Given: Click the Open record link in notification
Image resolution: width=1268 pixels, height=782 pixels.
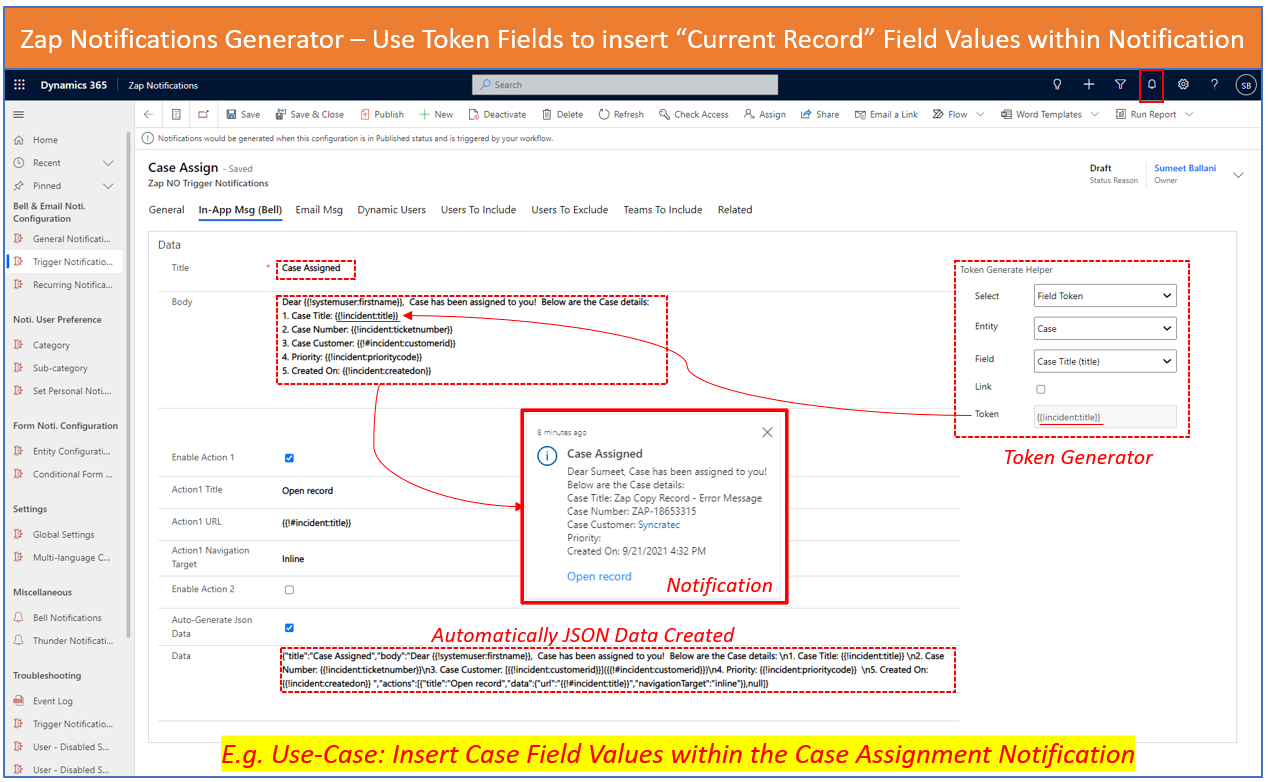Looking at the screenshot, I should [x=599, y=576].
